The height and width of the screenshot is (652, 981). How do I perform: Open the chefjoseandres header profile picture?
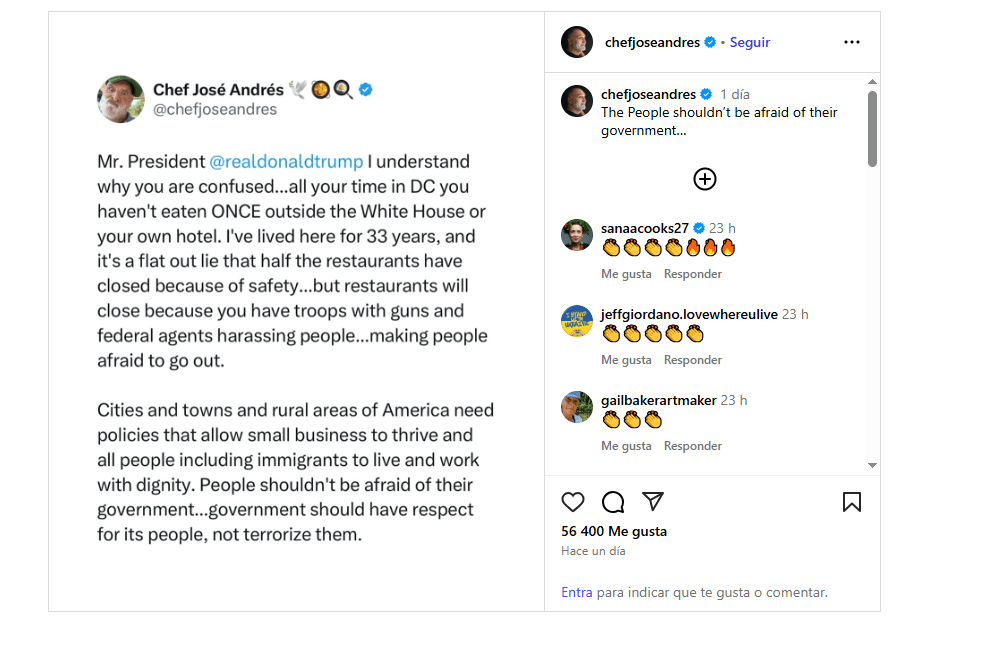[577, 42]
